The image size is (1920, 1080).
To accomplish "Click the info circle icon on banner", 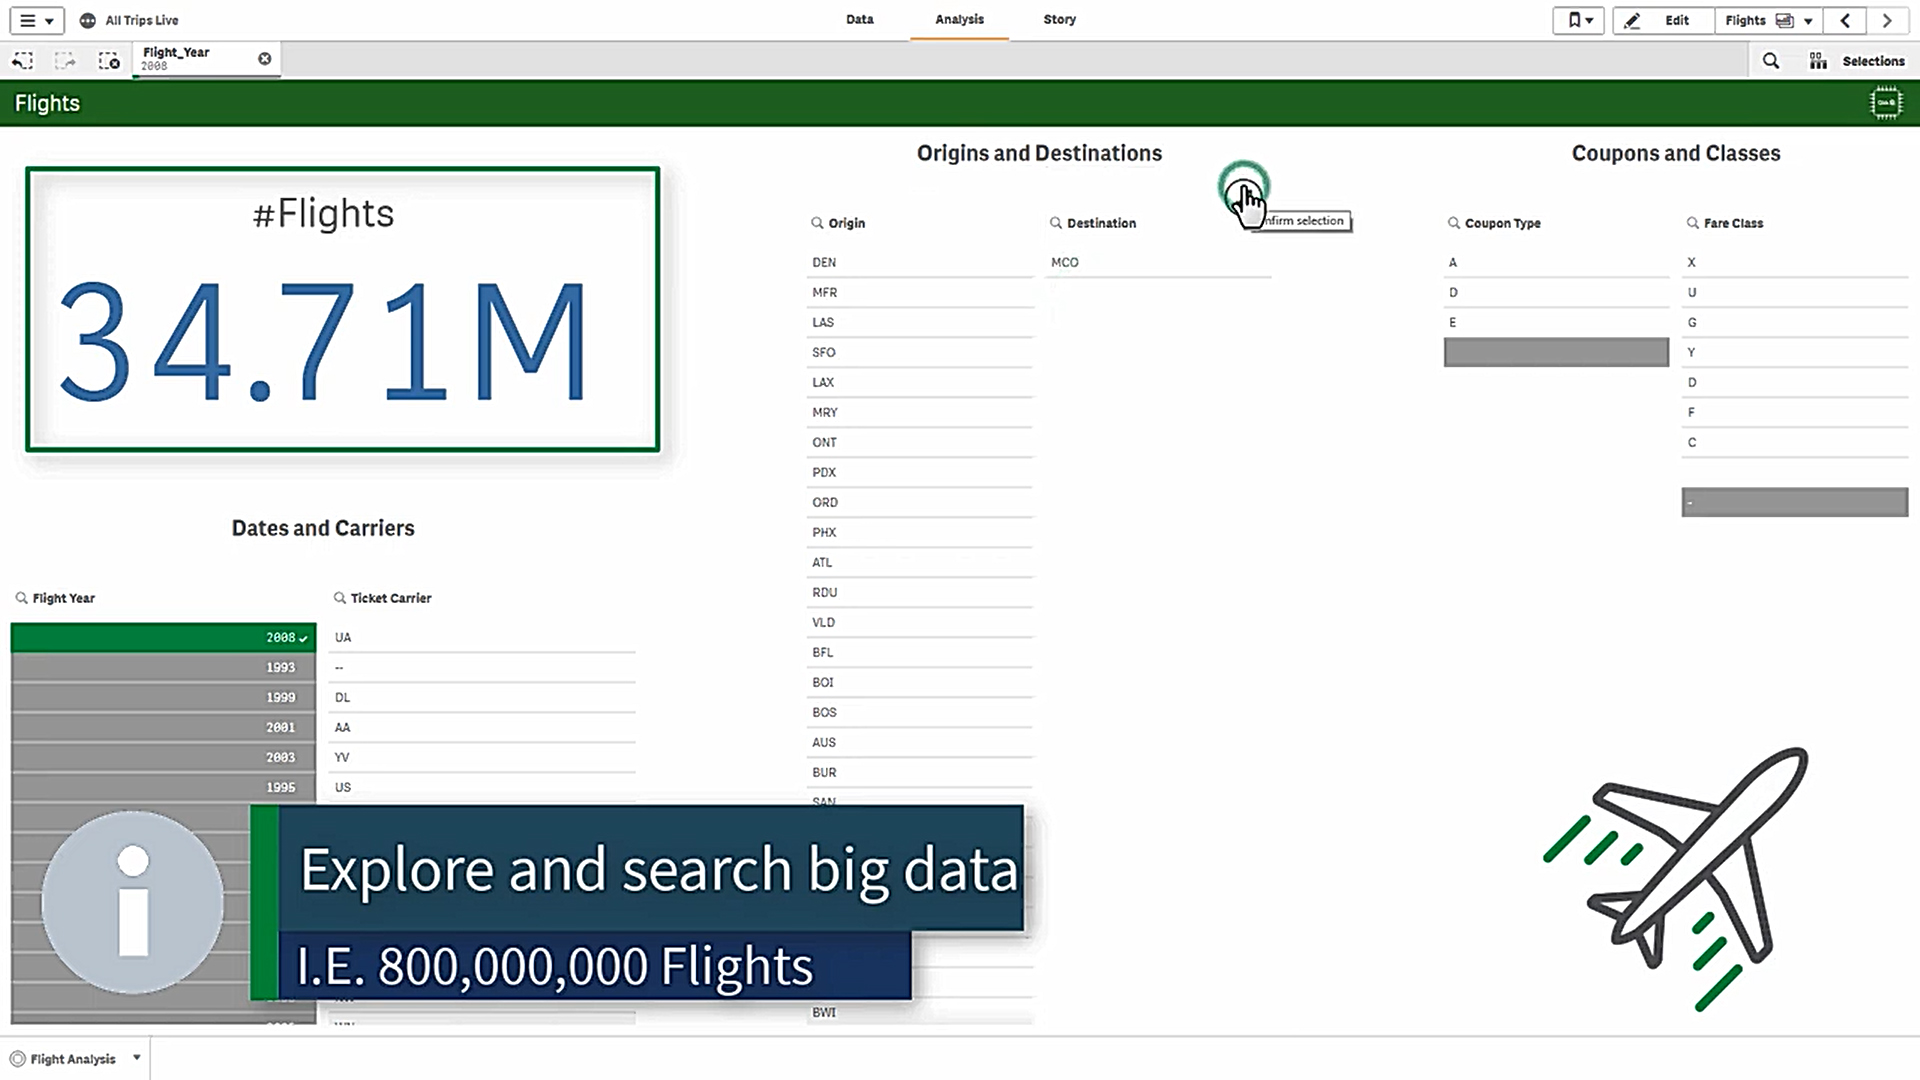I will (x=132, y=902).
